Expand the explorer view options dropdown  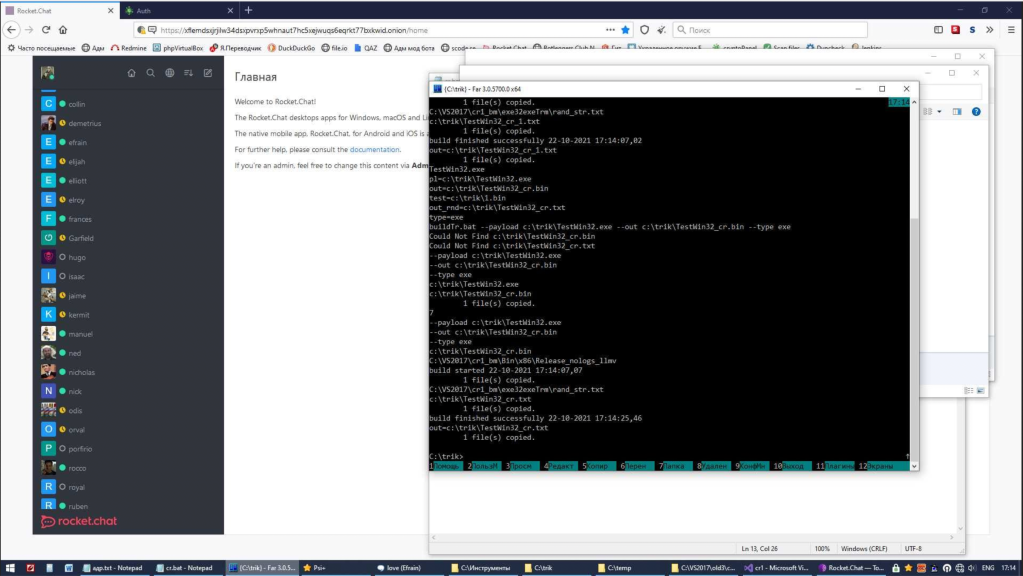pyautogui.click(x=939, y=111)
